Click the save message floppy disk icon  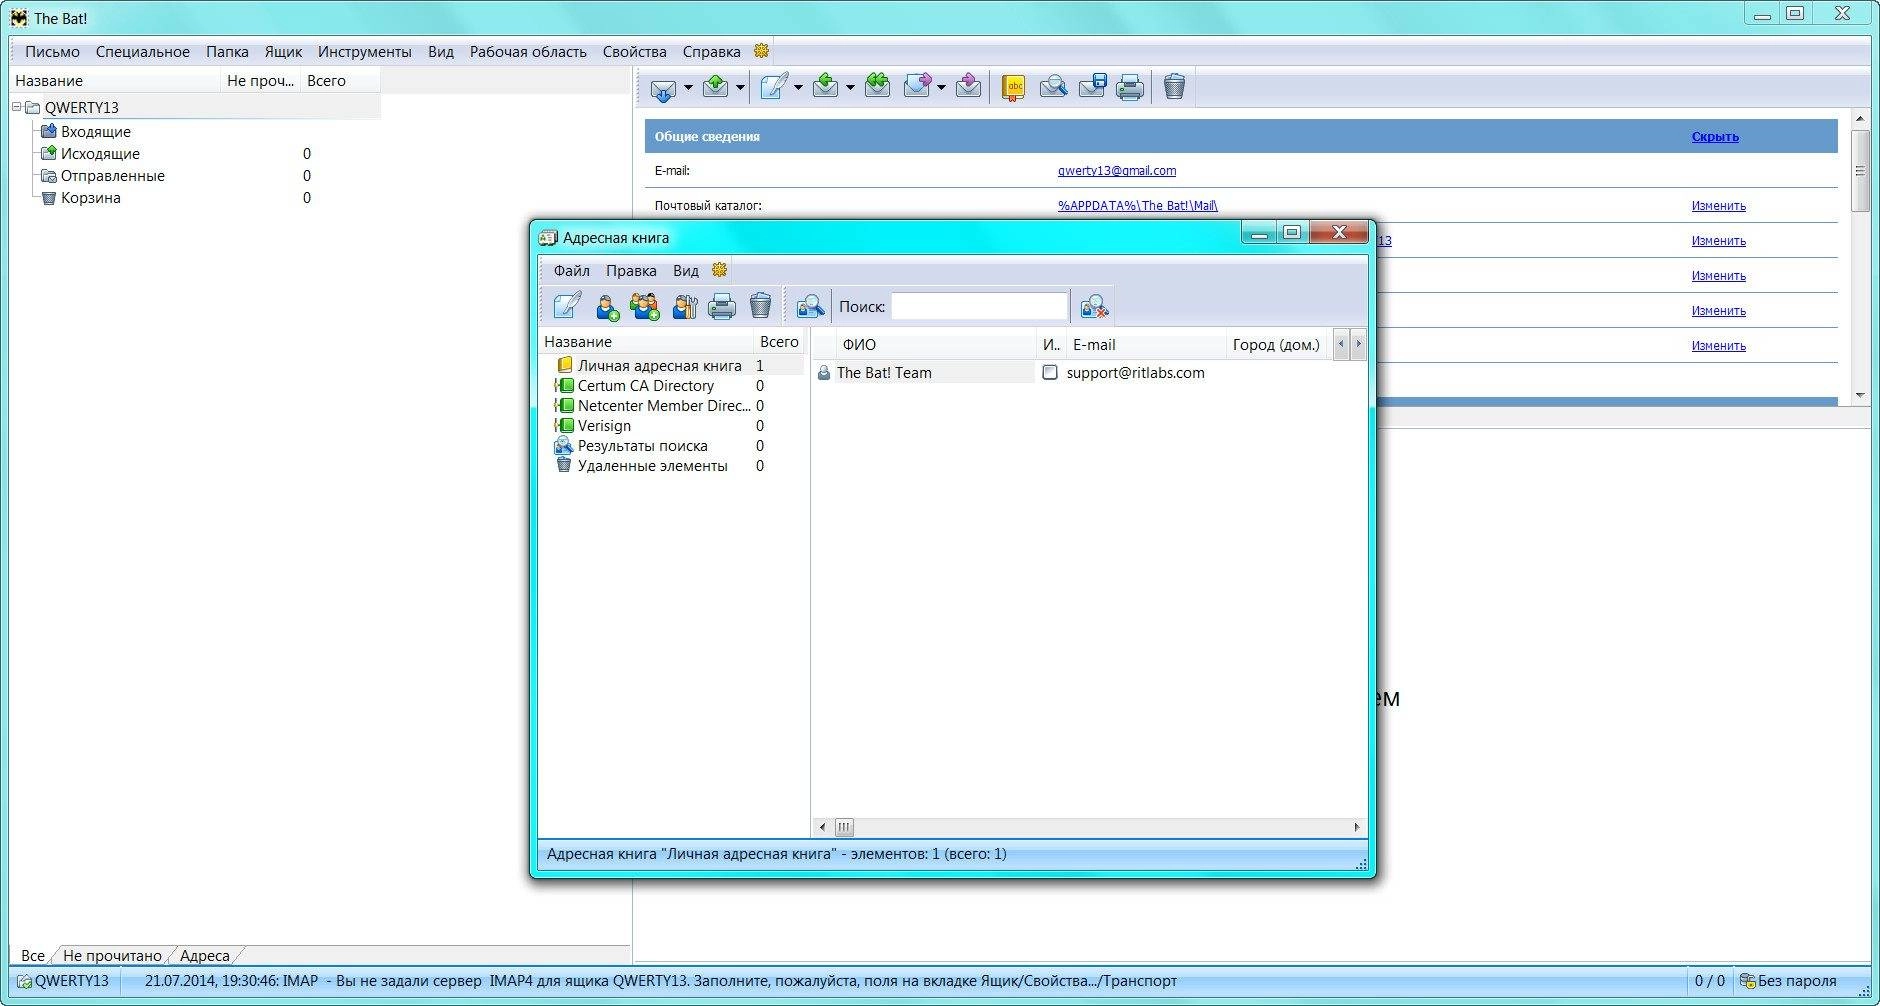[1092, 87]
